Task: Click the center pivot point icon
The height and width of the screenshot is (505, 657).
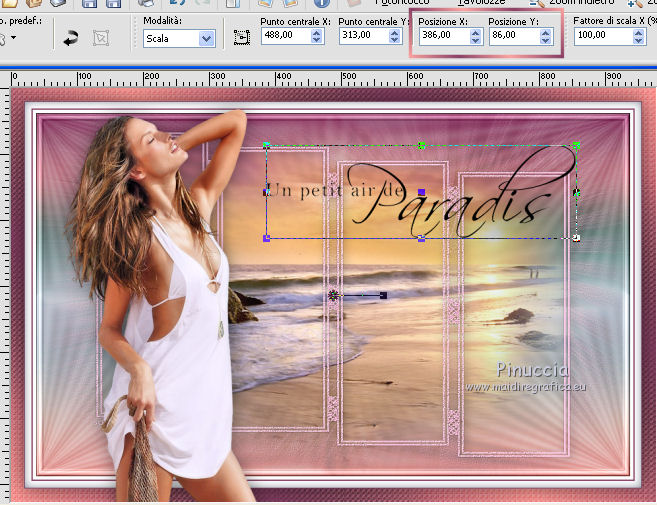Action: (242, 37)
